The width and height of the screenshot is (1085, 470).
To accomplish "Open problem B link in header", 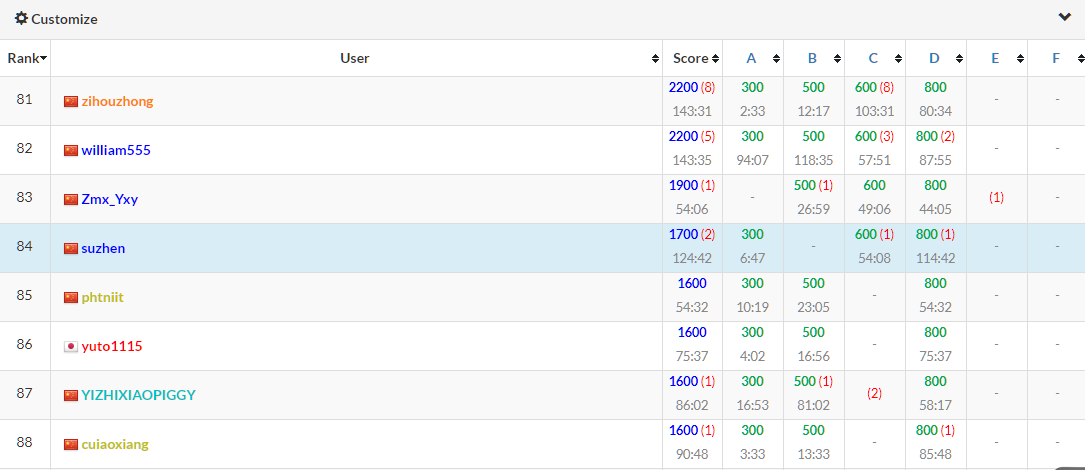I will (812, 58).
